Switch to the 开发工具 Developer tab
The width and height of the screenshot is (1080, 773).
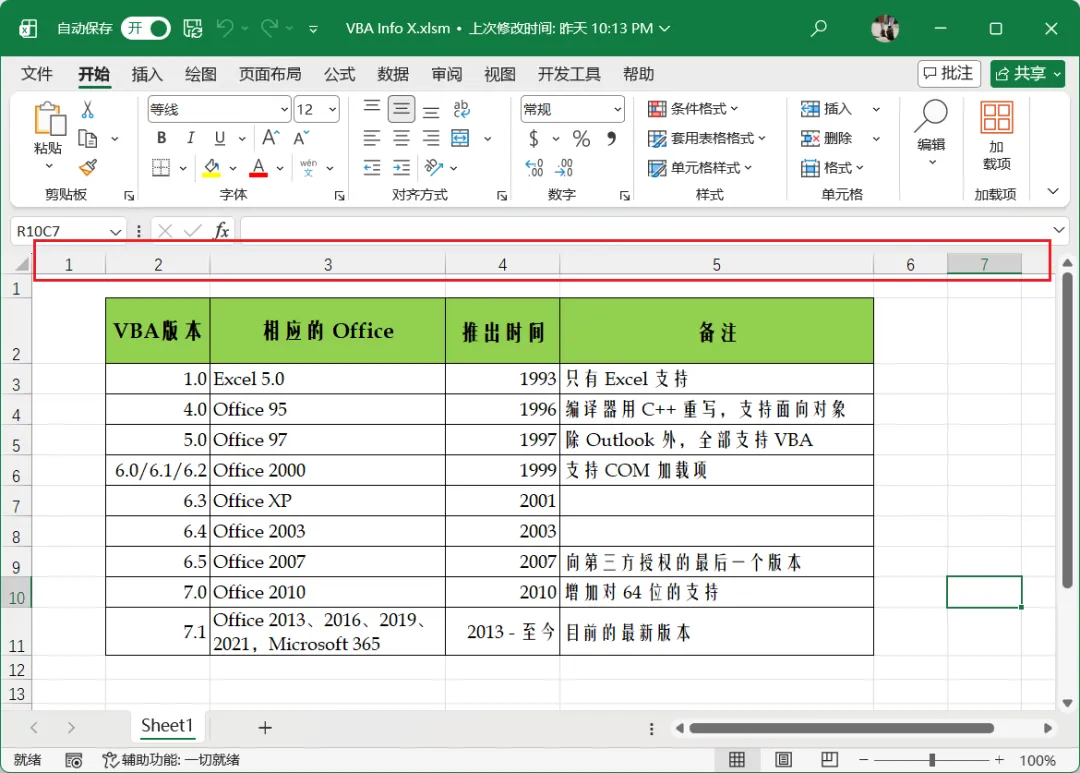click(x=569, y=74)
